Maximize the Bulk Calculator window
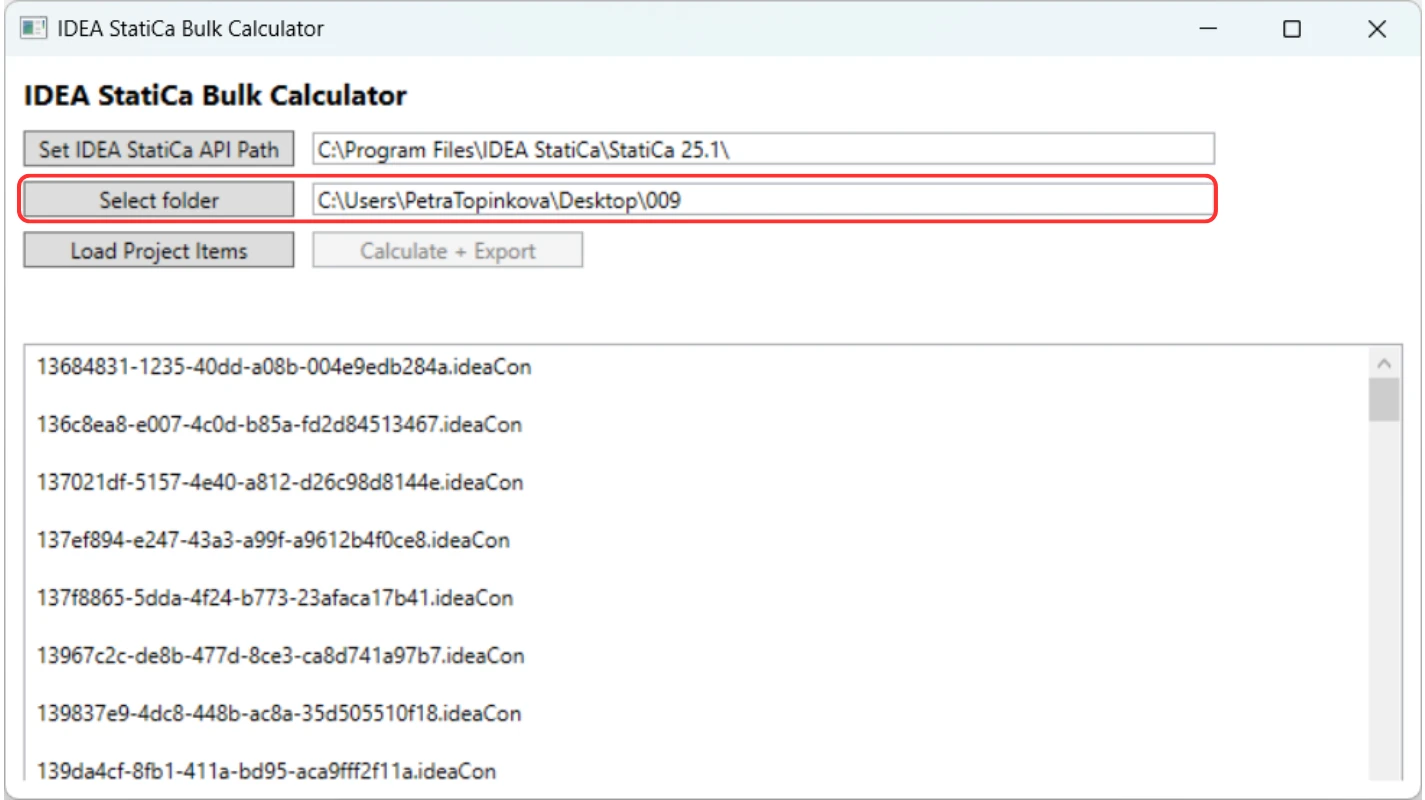The image size is (1425, 800). click(x=1292, y=30)
